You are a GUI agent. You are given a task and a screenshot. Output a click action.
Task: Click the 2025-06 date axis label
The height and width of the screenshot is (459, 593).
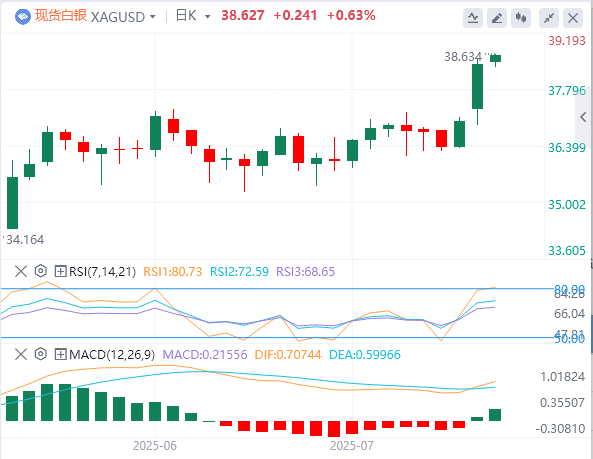(x=155, y=446)
